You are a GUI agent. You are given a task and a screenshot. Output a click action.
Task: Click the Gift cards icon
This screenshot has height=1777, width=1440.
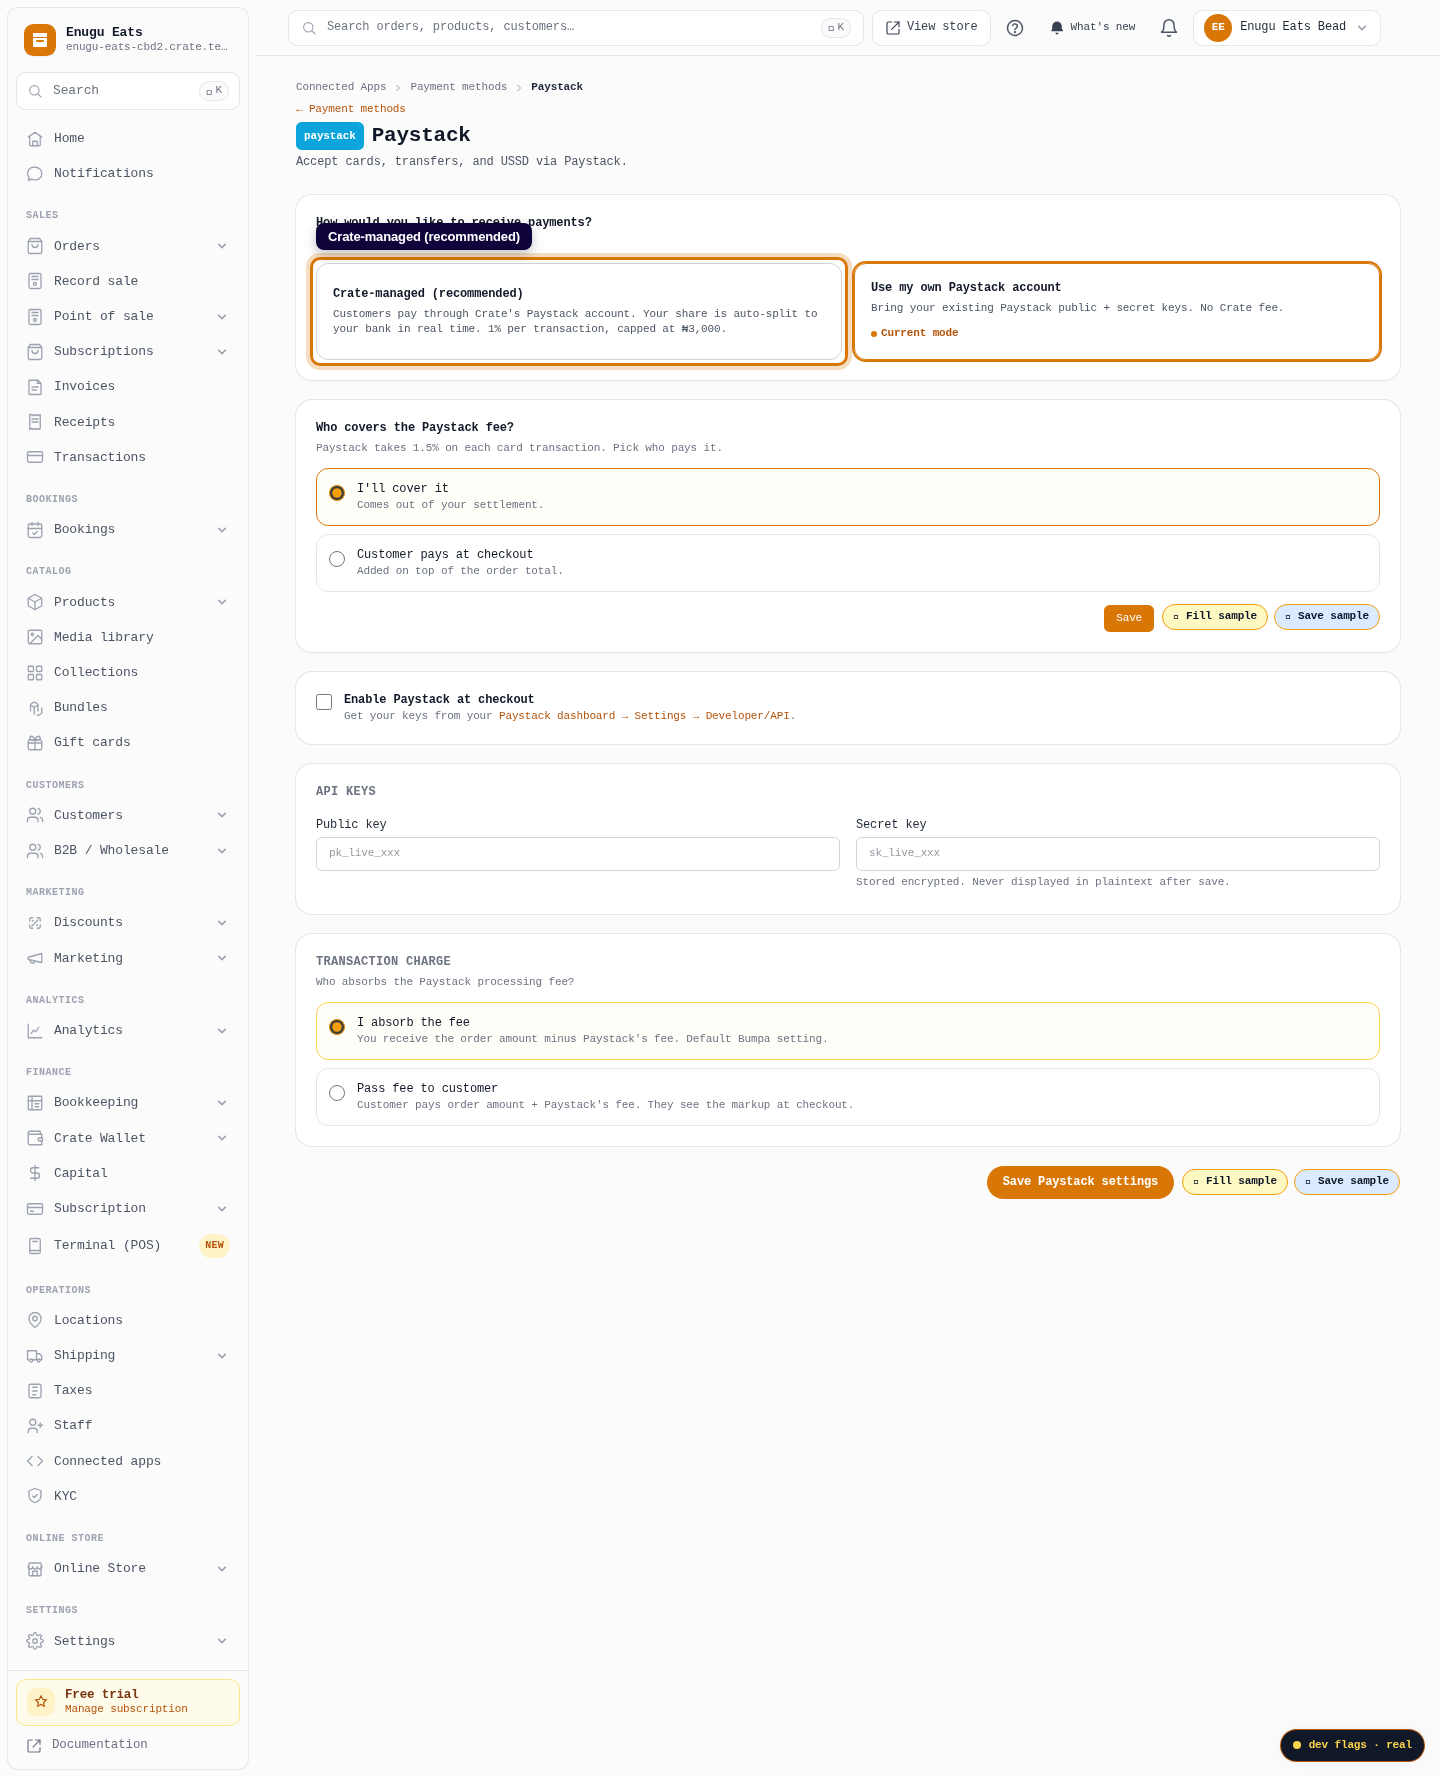click(35, 742)
